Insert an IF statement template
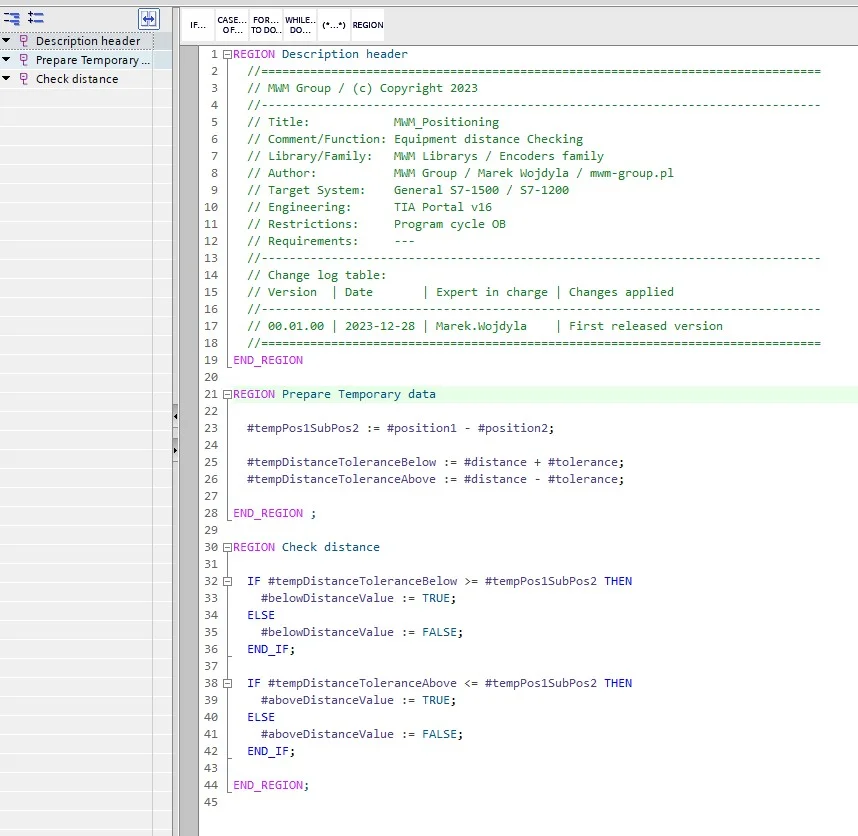The height and width of the screenshot is (836, 858). click(x=198, y=25)
